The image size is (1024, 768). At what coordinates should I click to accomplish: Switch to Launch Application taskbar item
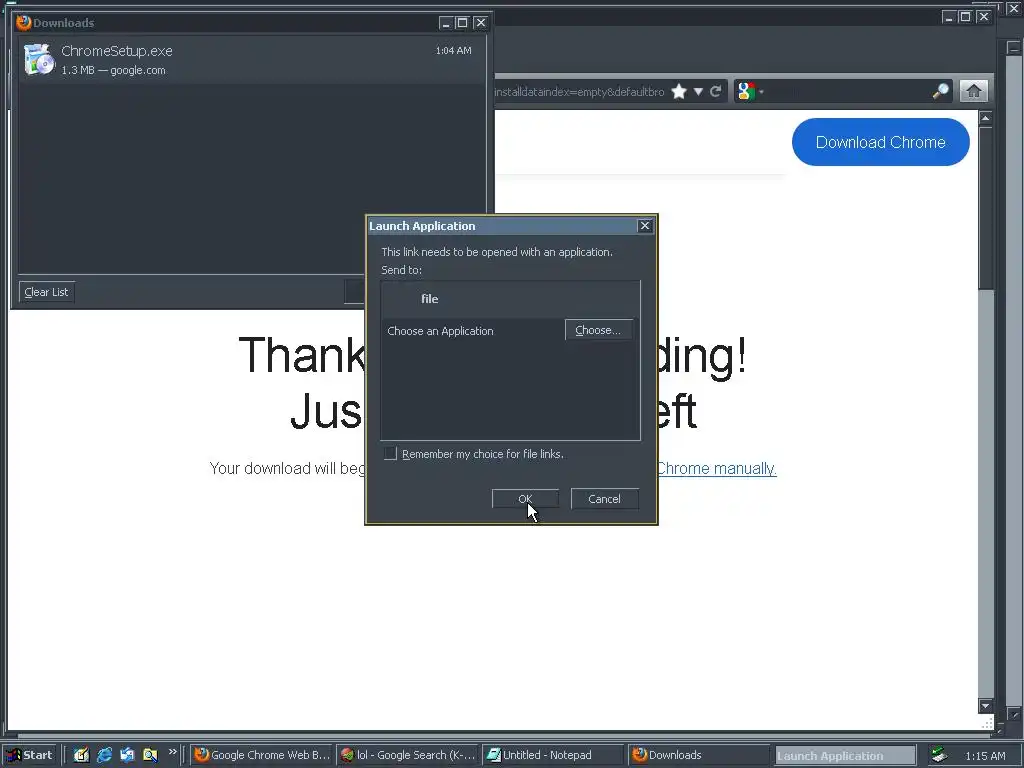click(844, 756)
